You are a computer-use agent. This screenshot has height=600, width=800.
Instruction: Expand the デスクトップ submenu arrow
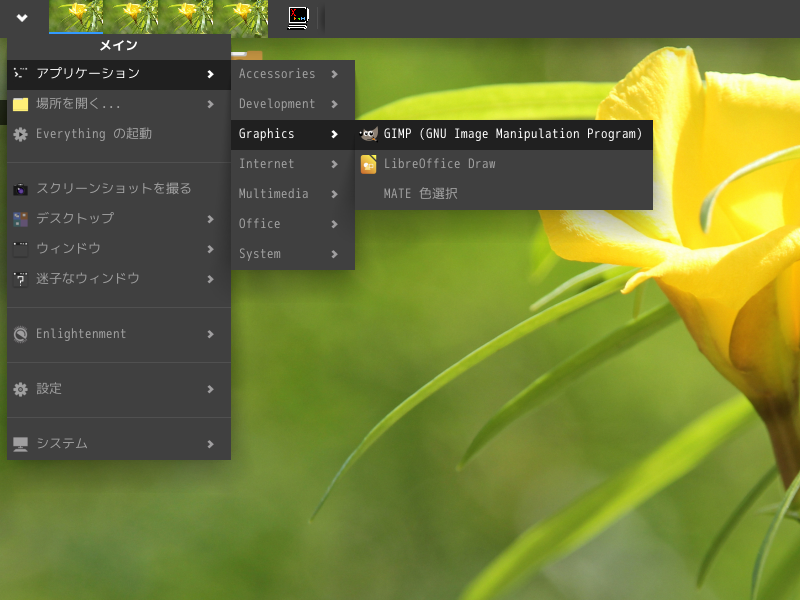pyautogui.click(x=210, y=219)
